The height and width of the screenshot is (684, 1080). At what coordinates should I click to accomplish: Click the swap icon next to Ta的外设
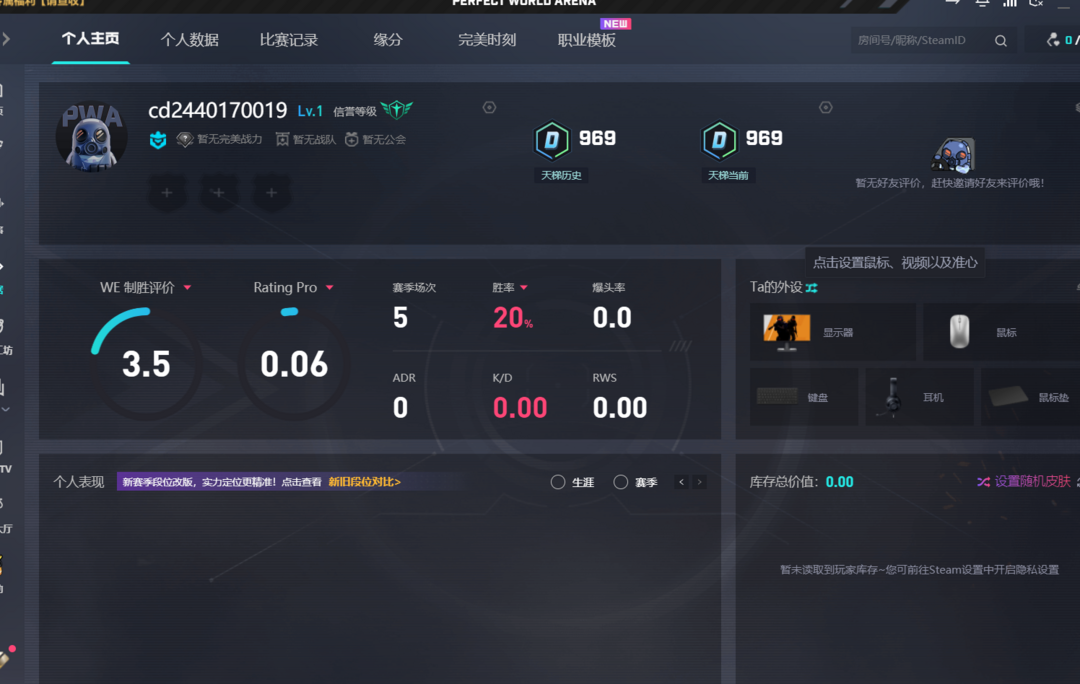812,288
